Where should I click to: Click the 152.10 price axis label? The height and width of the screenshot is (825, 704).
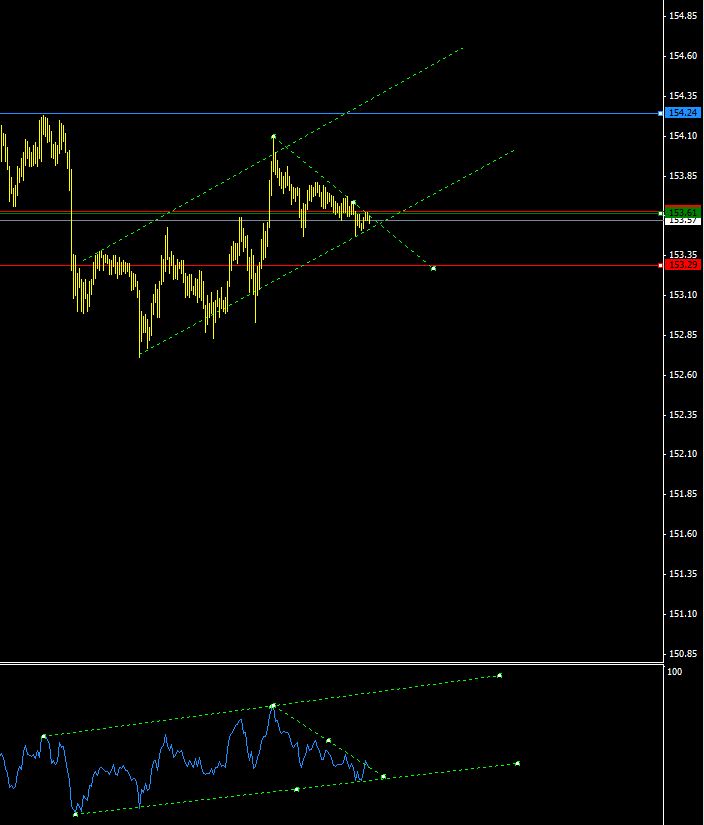(x=683, y=454)
